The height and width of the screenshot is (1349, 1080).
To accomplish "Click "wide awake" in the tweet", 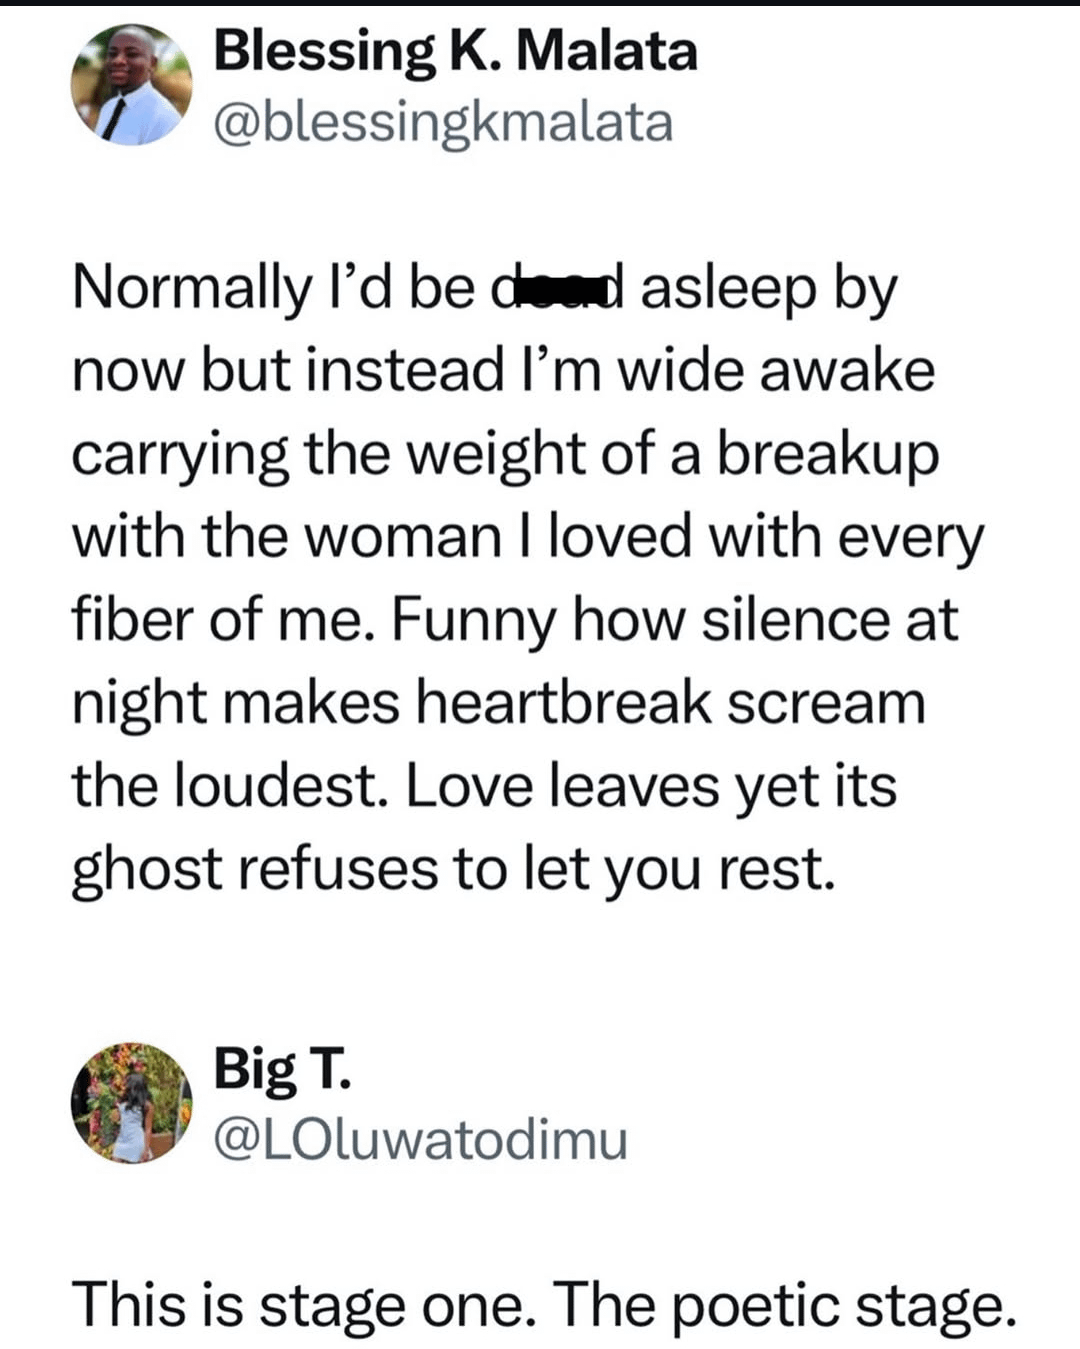I will point(776,370).
